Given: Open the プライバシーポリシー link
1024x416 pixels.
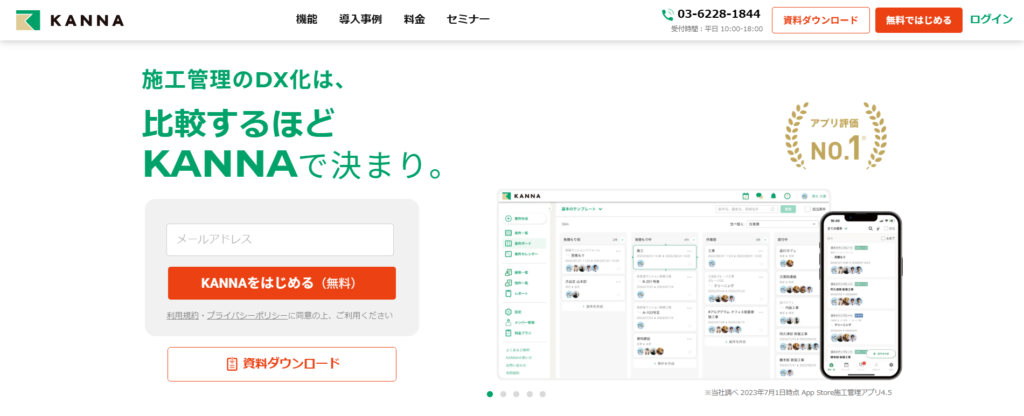Looking at the screenshot, I should pos(247,315).
